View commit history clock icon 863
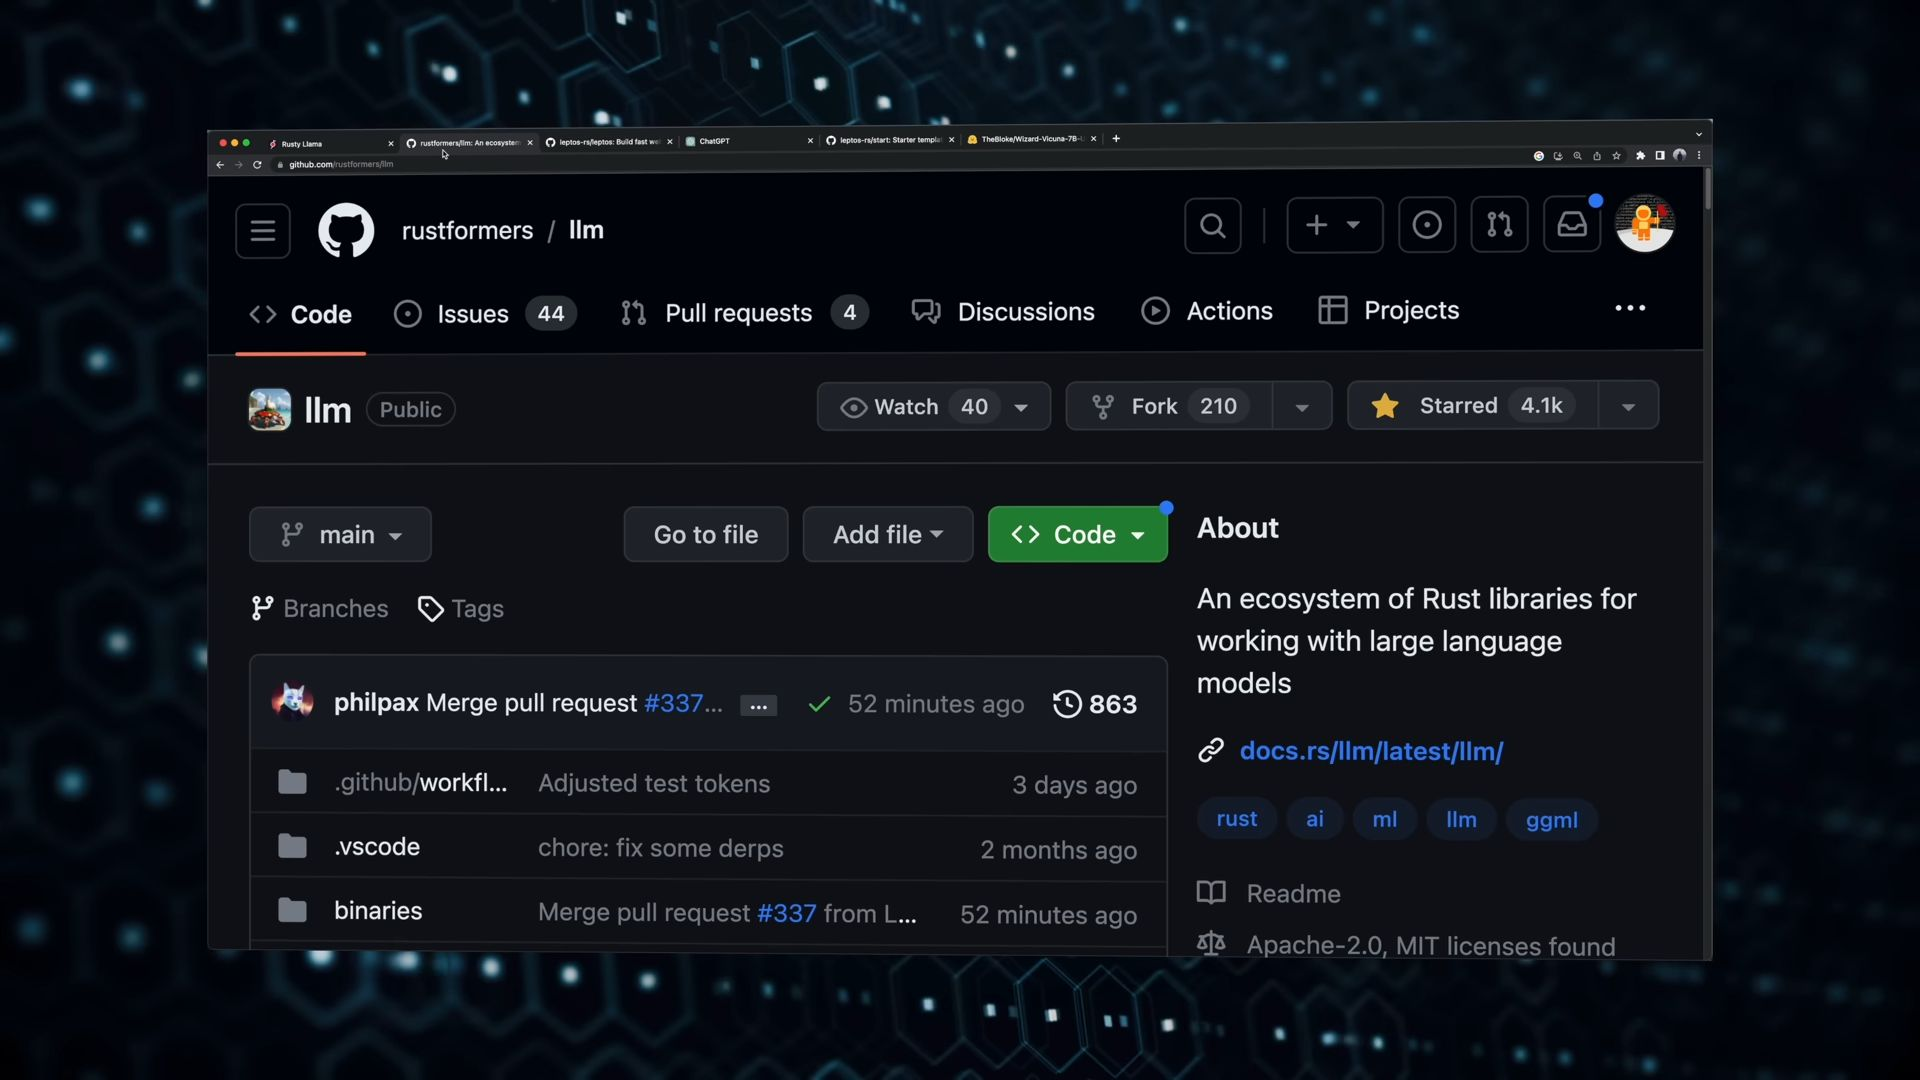Screen dimensions: 1920x1080 (1095, 704)
